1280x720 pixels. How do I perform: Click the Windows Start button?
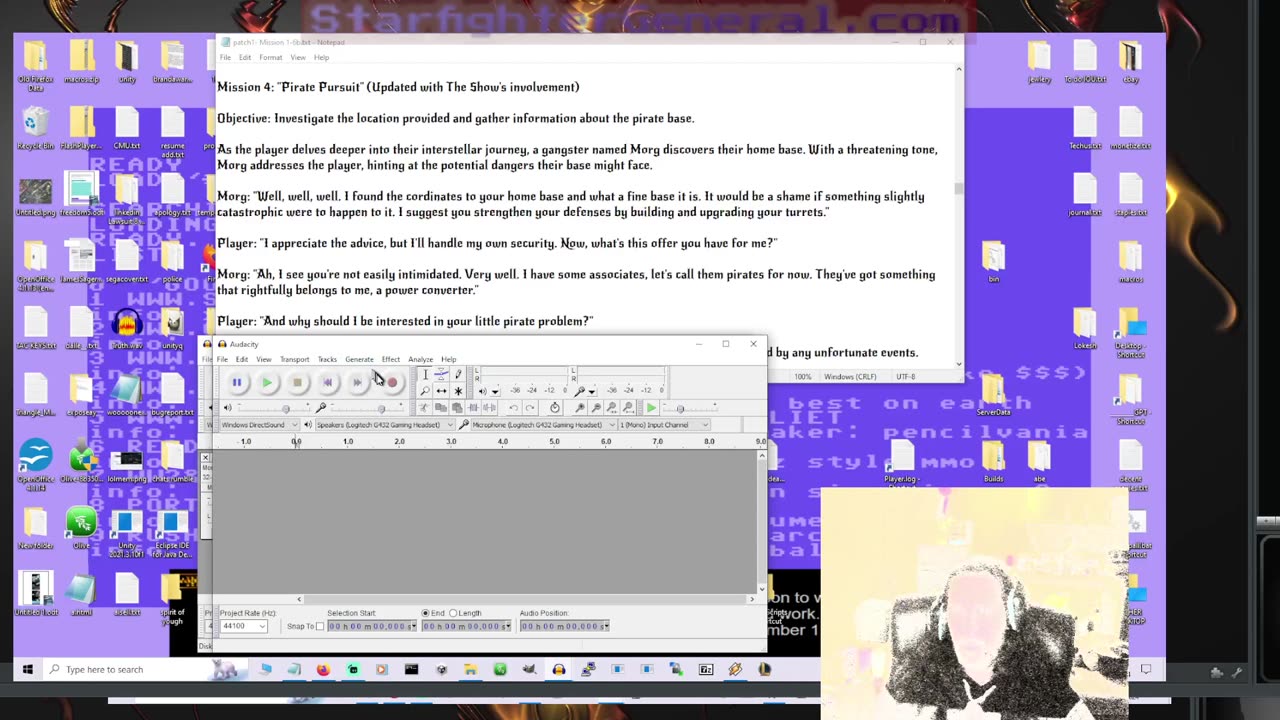pyautogui.click(x=28, y=669)
